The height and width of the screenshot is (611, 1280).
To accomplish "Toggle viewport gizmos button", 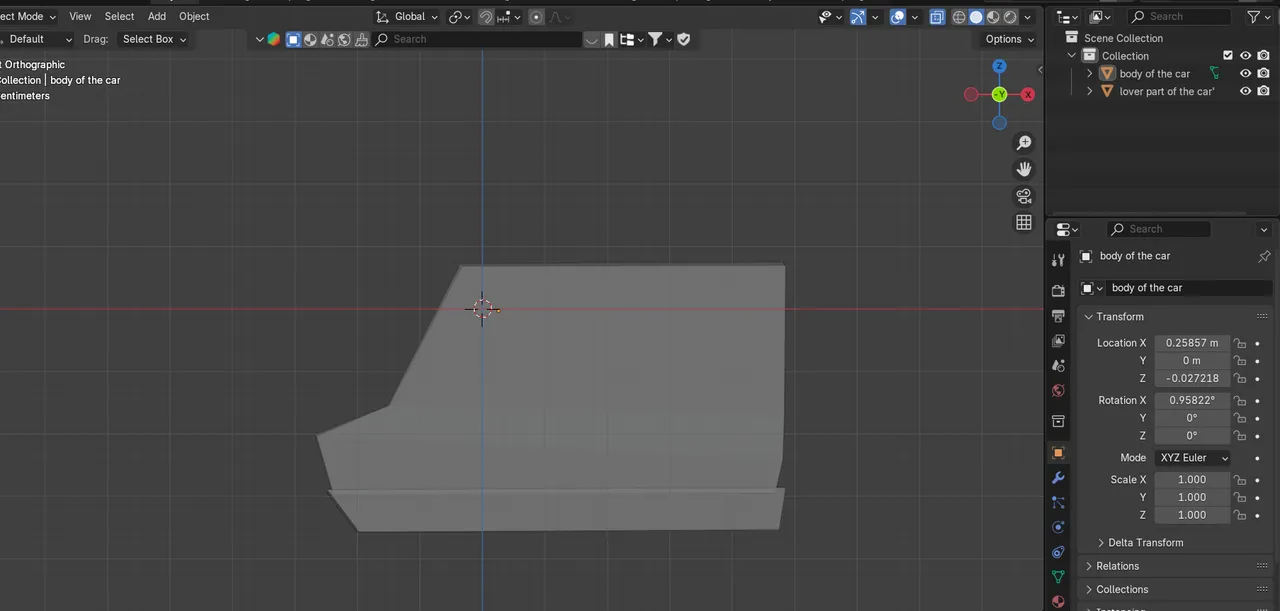I will 858,17.
